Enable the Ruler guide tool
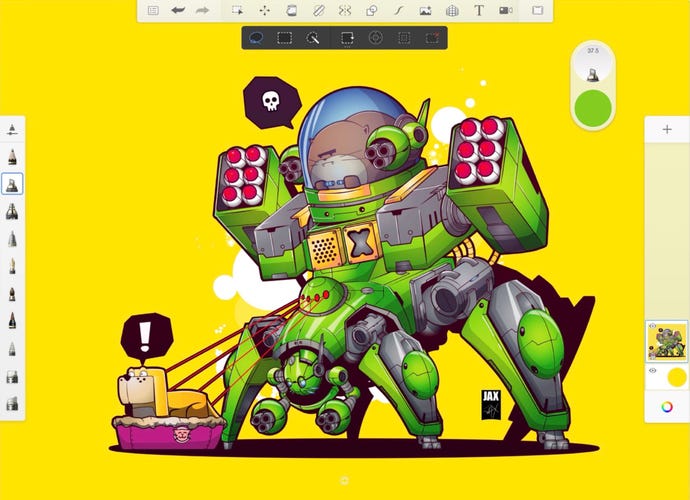 coord(318,10)
